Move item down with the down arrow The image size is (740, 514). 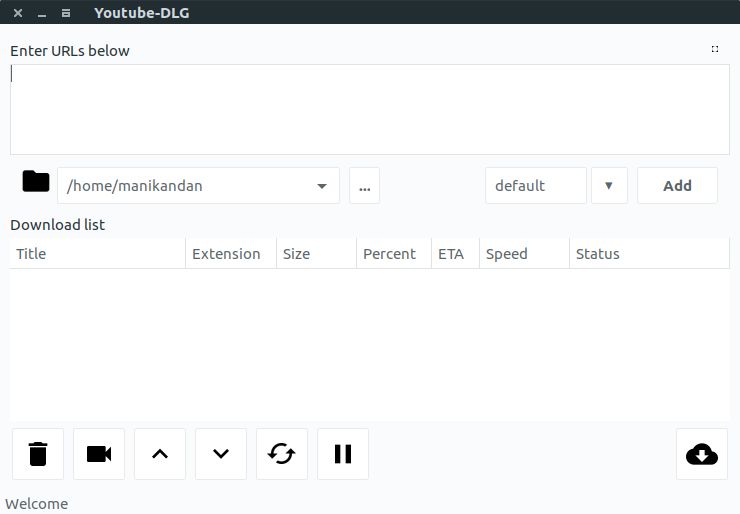click(x=221, y=454)
